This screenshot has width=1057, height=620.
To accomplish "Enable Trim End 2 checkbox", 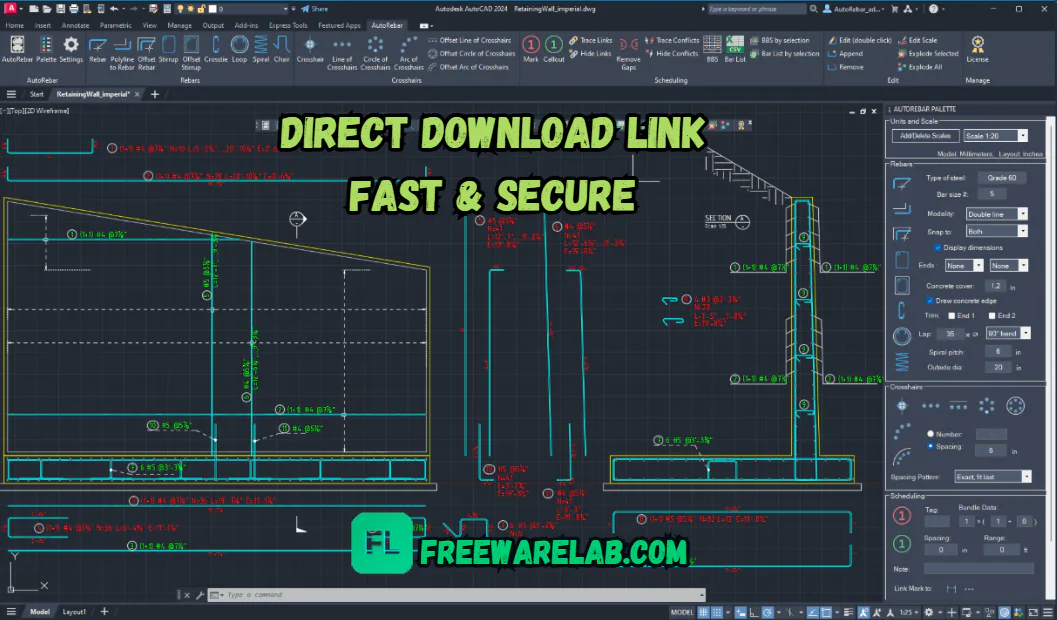I will click(992, 315).
